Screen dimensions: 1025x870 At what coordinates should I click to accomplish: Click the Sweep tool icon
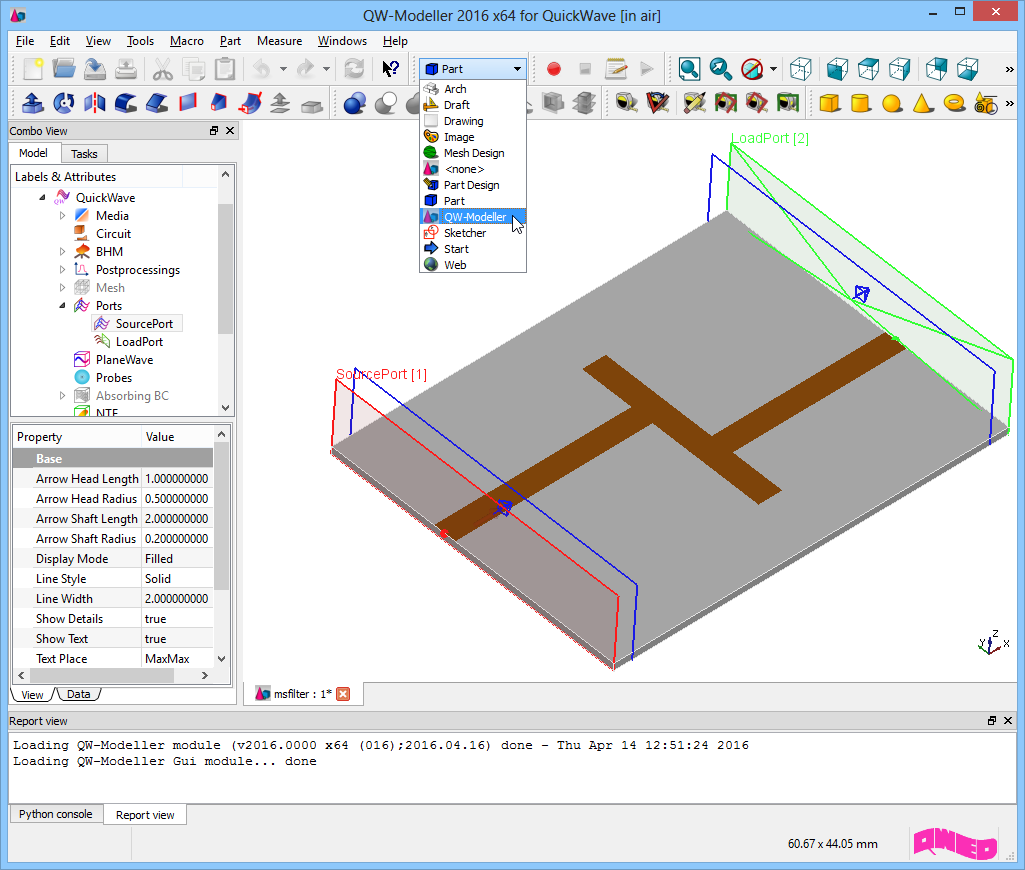(x=250, y=103)
